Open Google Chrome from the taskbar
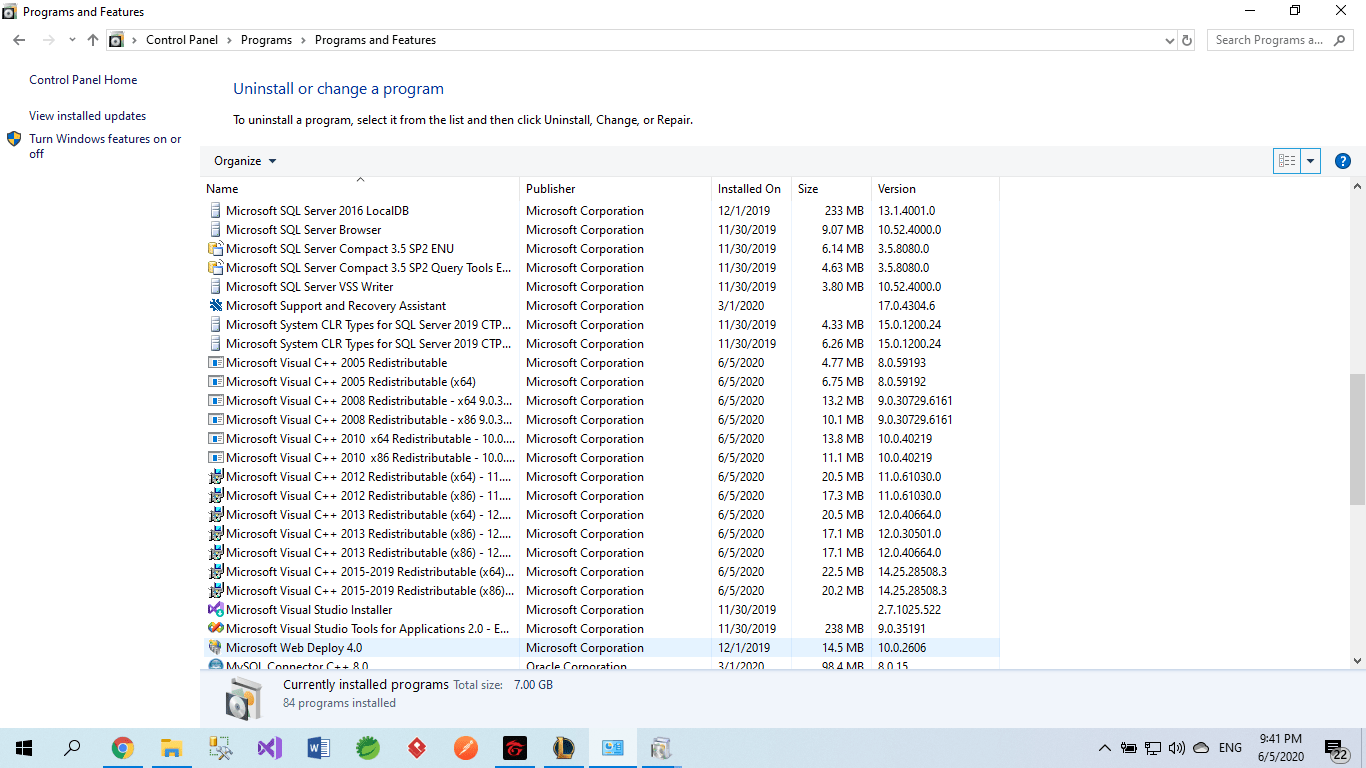This screenshot has width=1366, height=768. (123, 748)
